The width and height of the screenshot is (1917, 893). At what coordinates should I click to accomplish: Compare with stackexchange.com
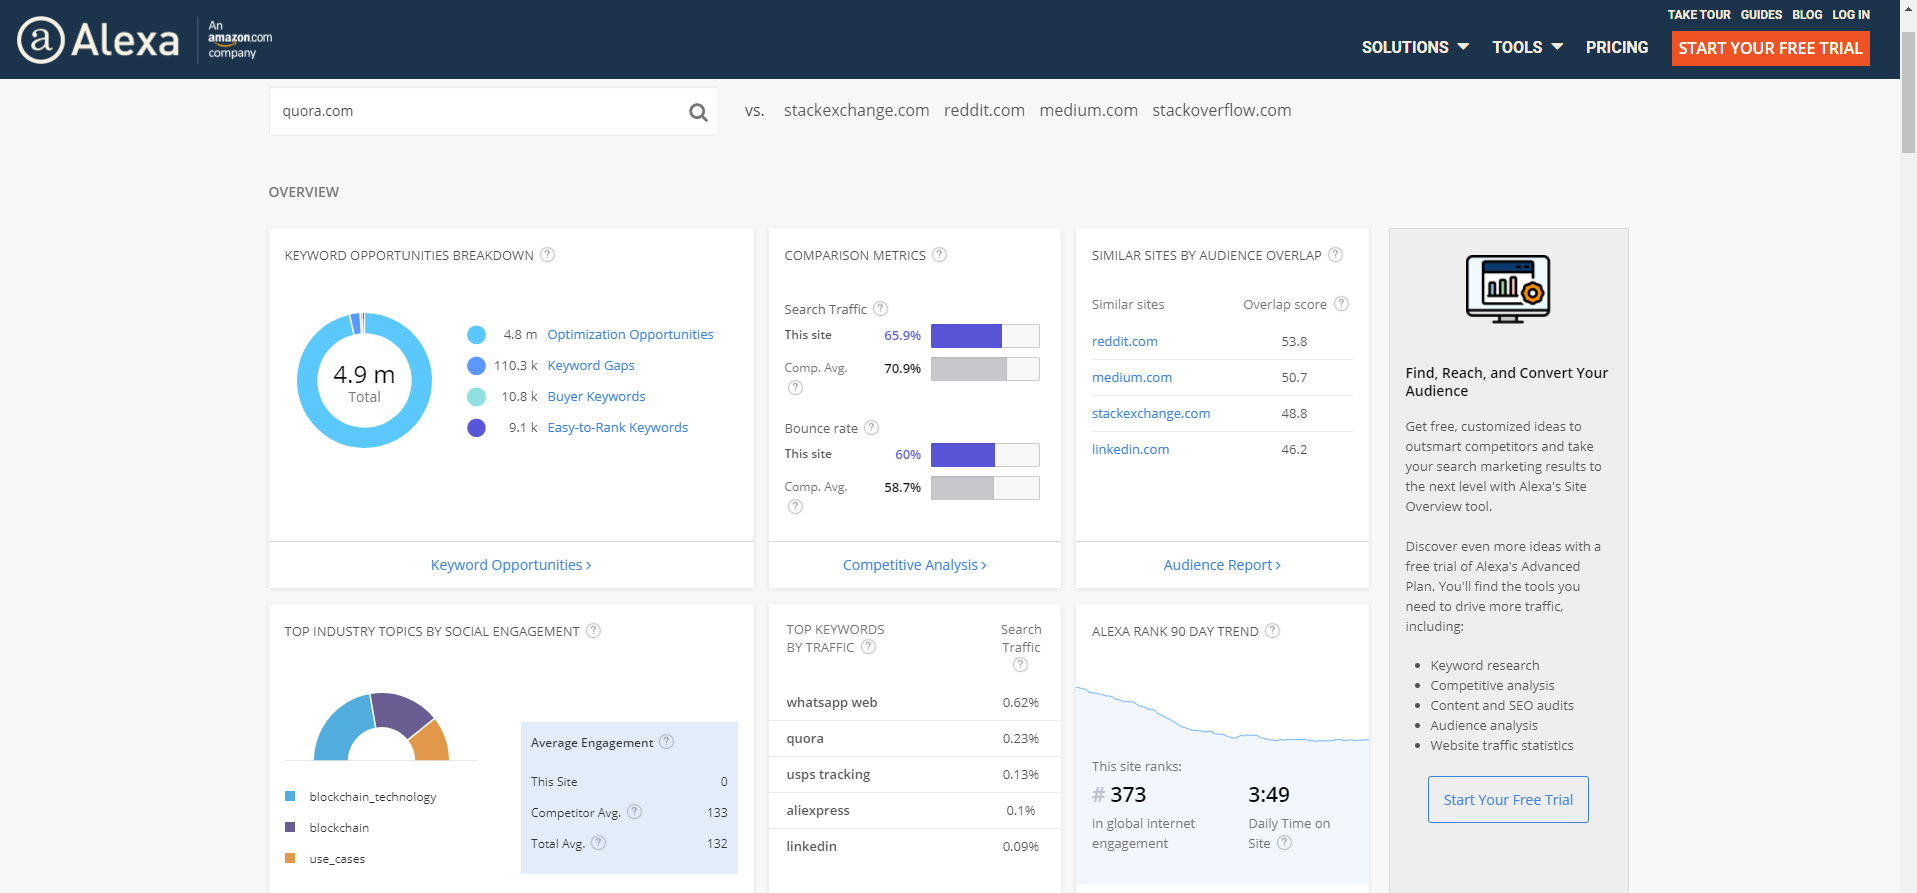[x=856, y=110]
